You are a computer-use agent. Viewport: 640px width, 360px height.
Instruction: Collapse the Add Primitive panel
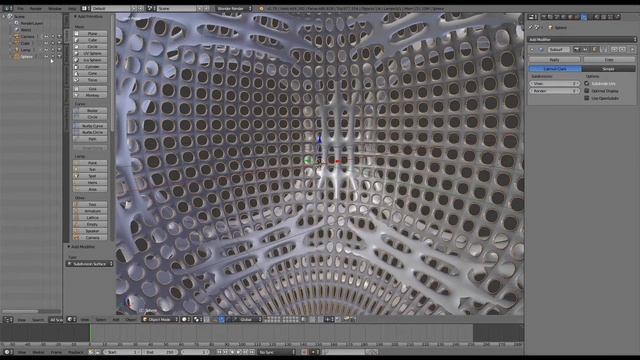tap(76, 16)
